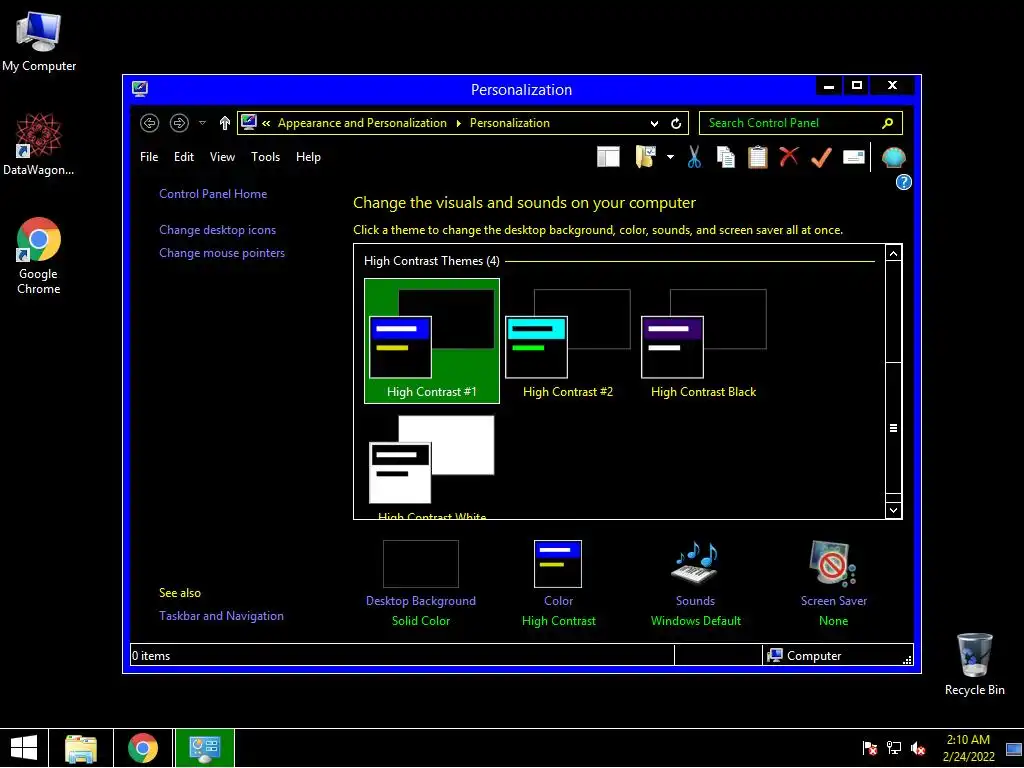Screen dimensions: 1024x768
Task: Select Google Chrome desktop shortcut
Action: coord(39,256)
